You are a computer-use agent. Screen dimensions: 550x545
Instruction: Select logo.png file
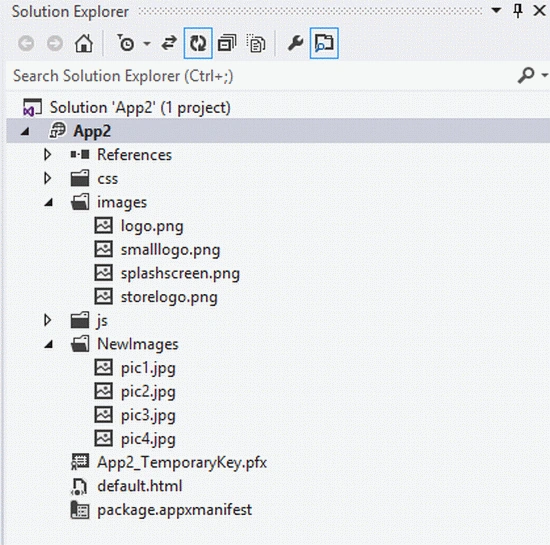(x=152, y=226)
